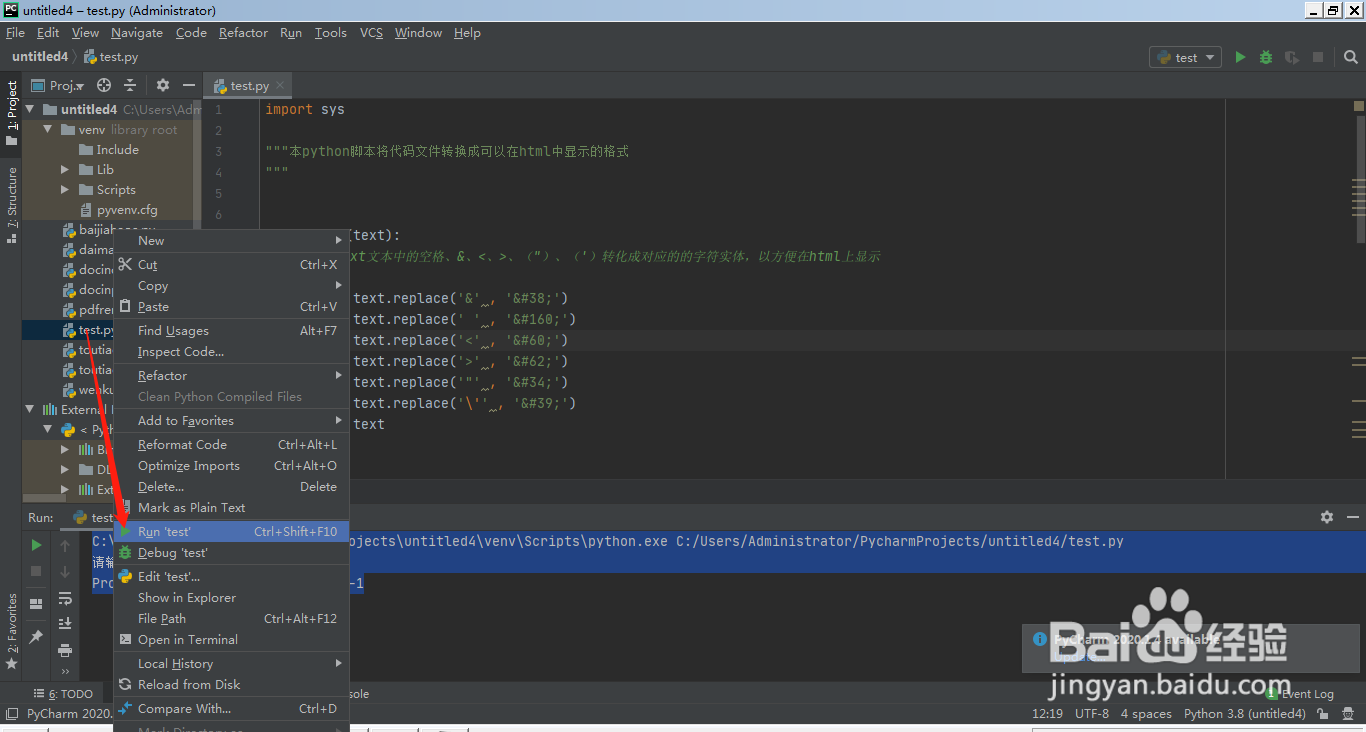Image resolution: width=1366 pixels, height=732 pixels.
Task: Expand the Lib folder
Action: [65, 170]
